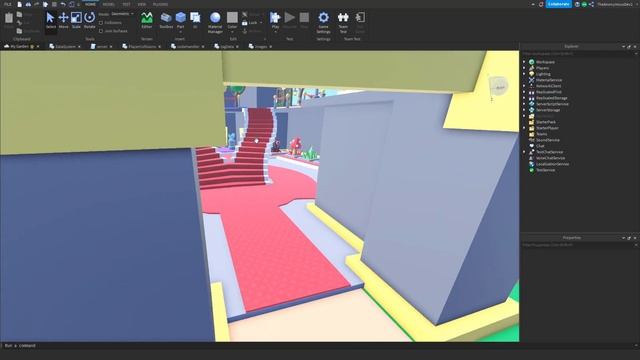Open the Toolbox
The image size is (640, 360).
[166, 20]
